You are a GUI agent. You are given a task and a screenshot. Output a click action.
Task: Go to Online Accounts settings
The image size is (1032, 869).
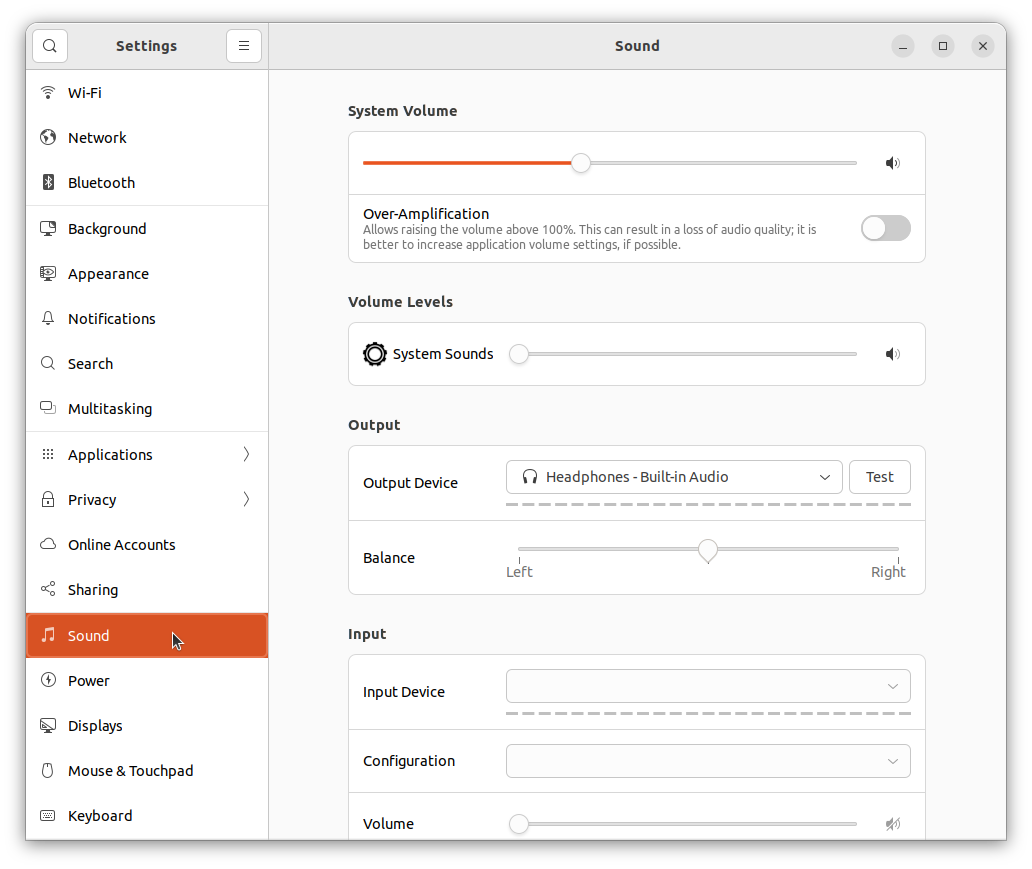tap(147, 544)
